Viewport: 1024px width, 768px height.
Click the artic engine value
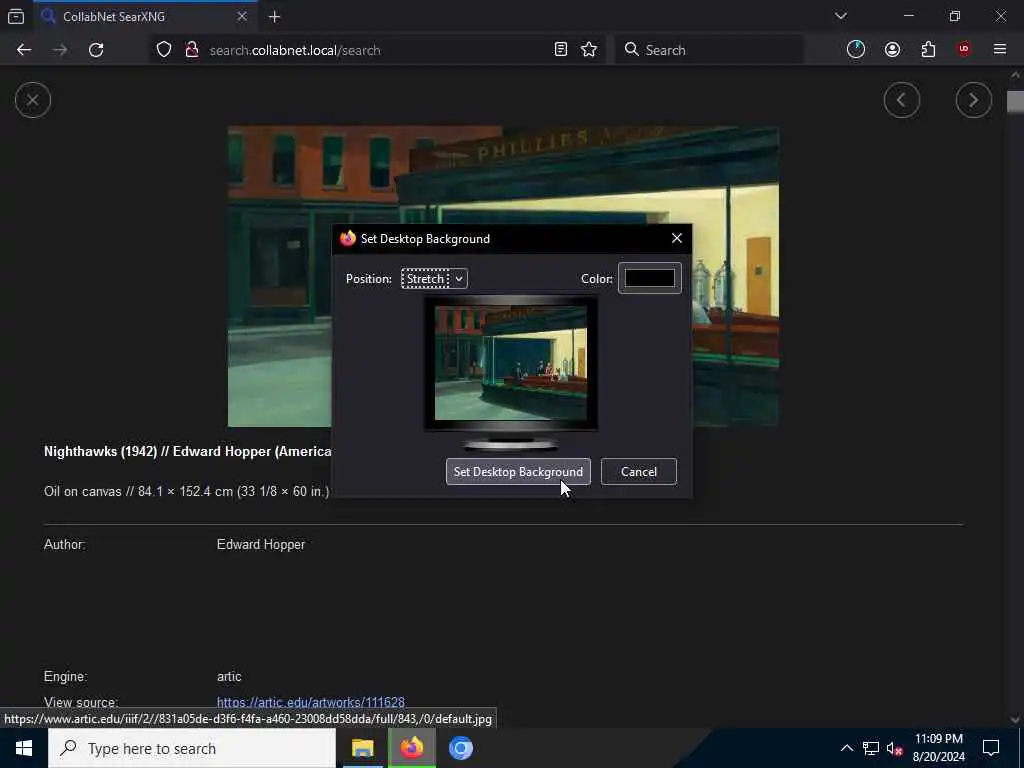pyautogui.click(x=229, y=677)
